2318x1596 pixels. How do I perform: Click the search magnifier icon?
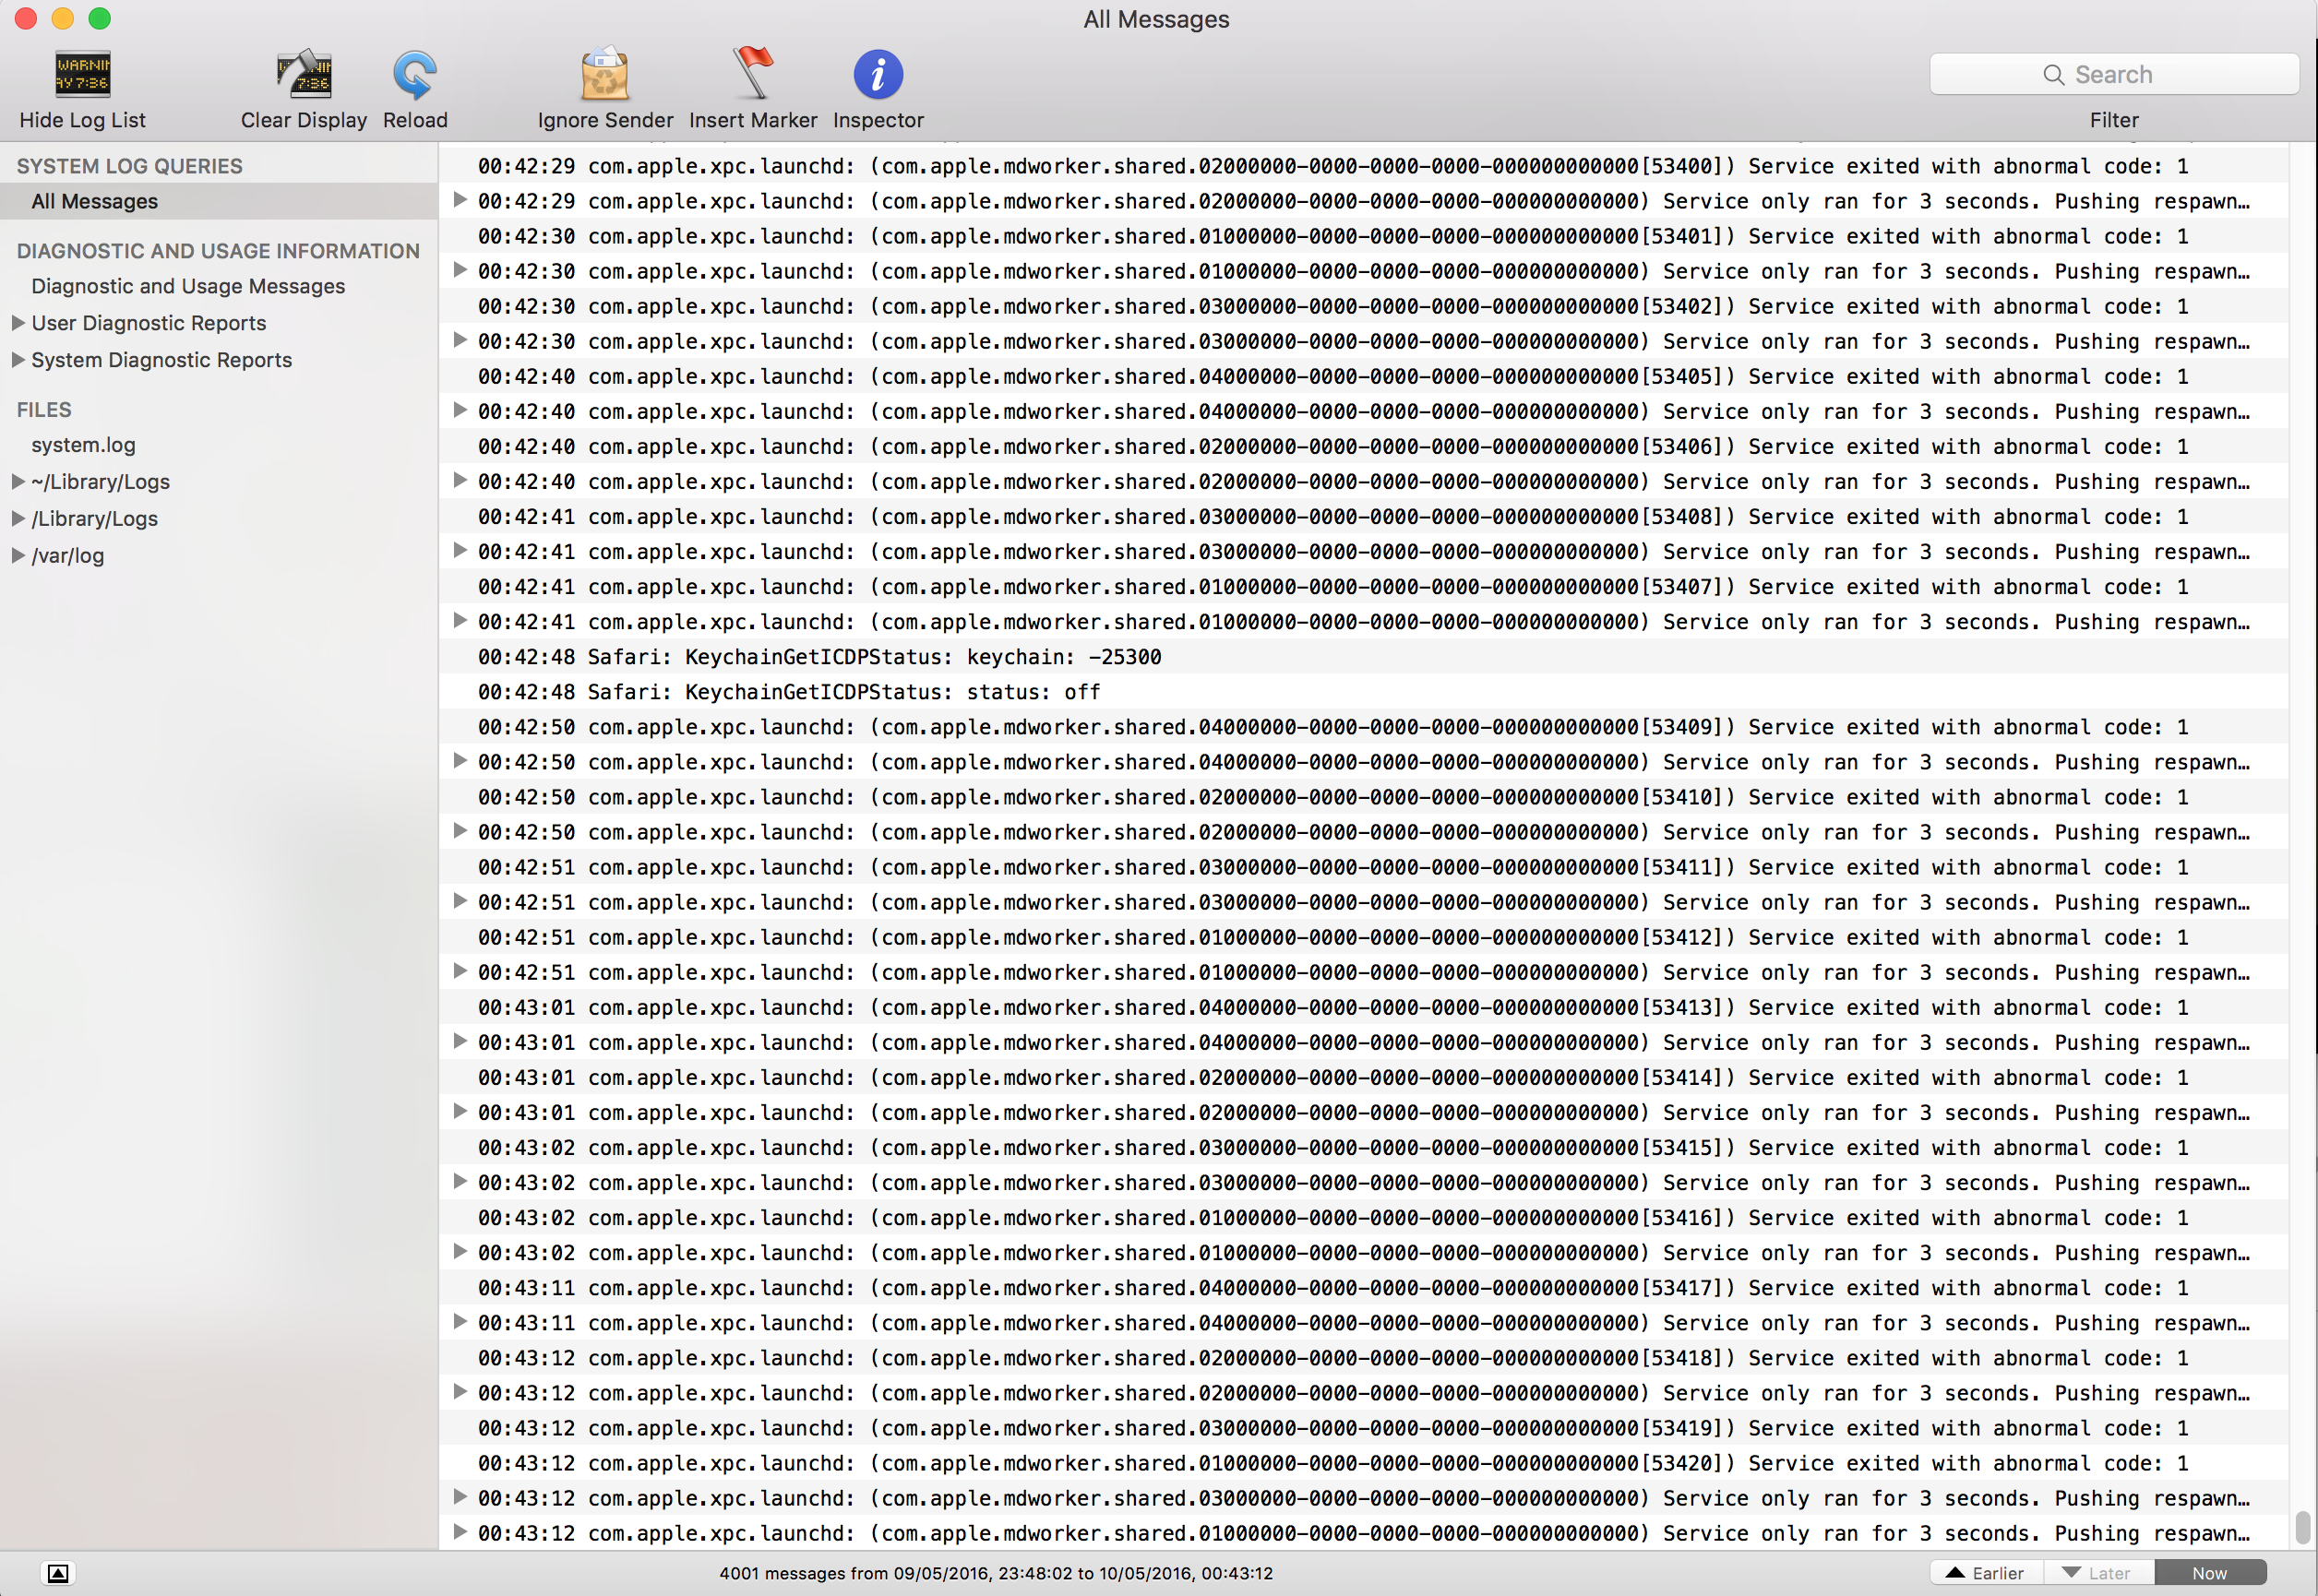(2053, 75)
